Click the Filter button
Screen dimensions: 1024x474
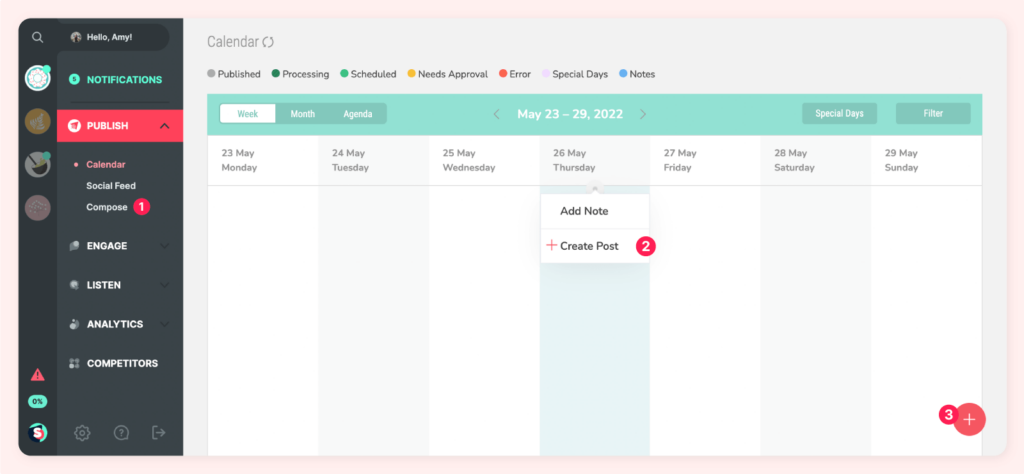(x=933, y=114)
